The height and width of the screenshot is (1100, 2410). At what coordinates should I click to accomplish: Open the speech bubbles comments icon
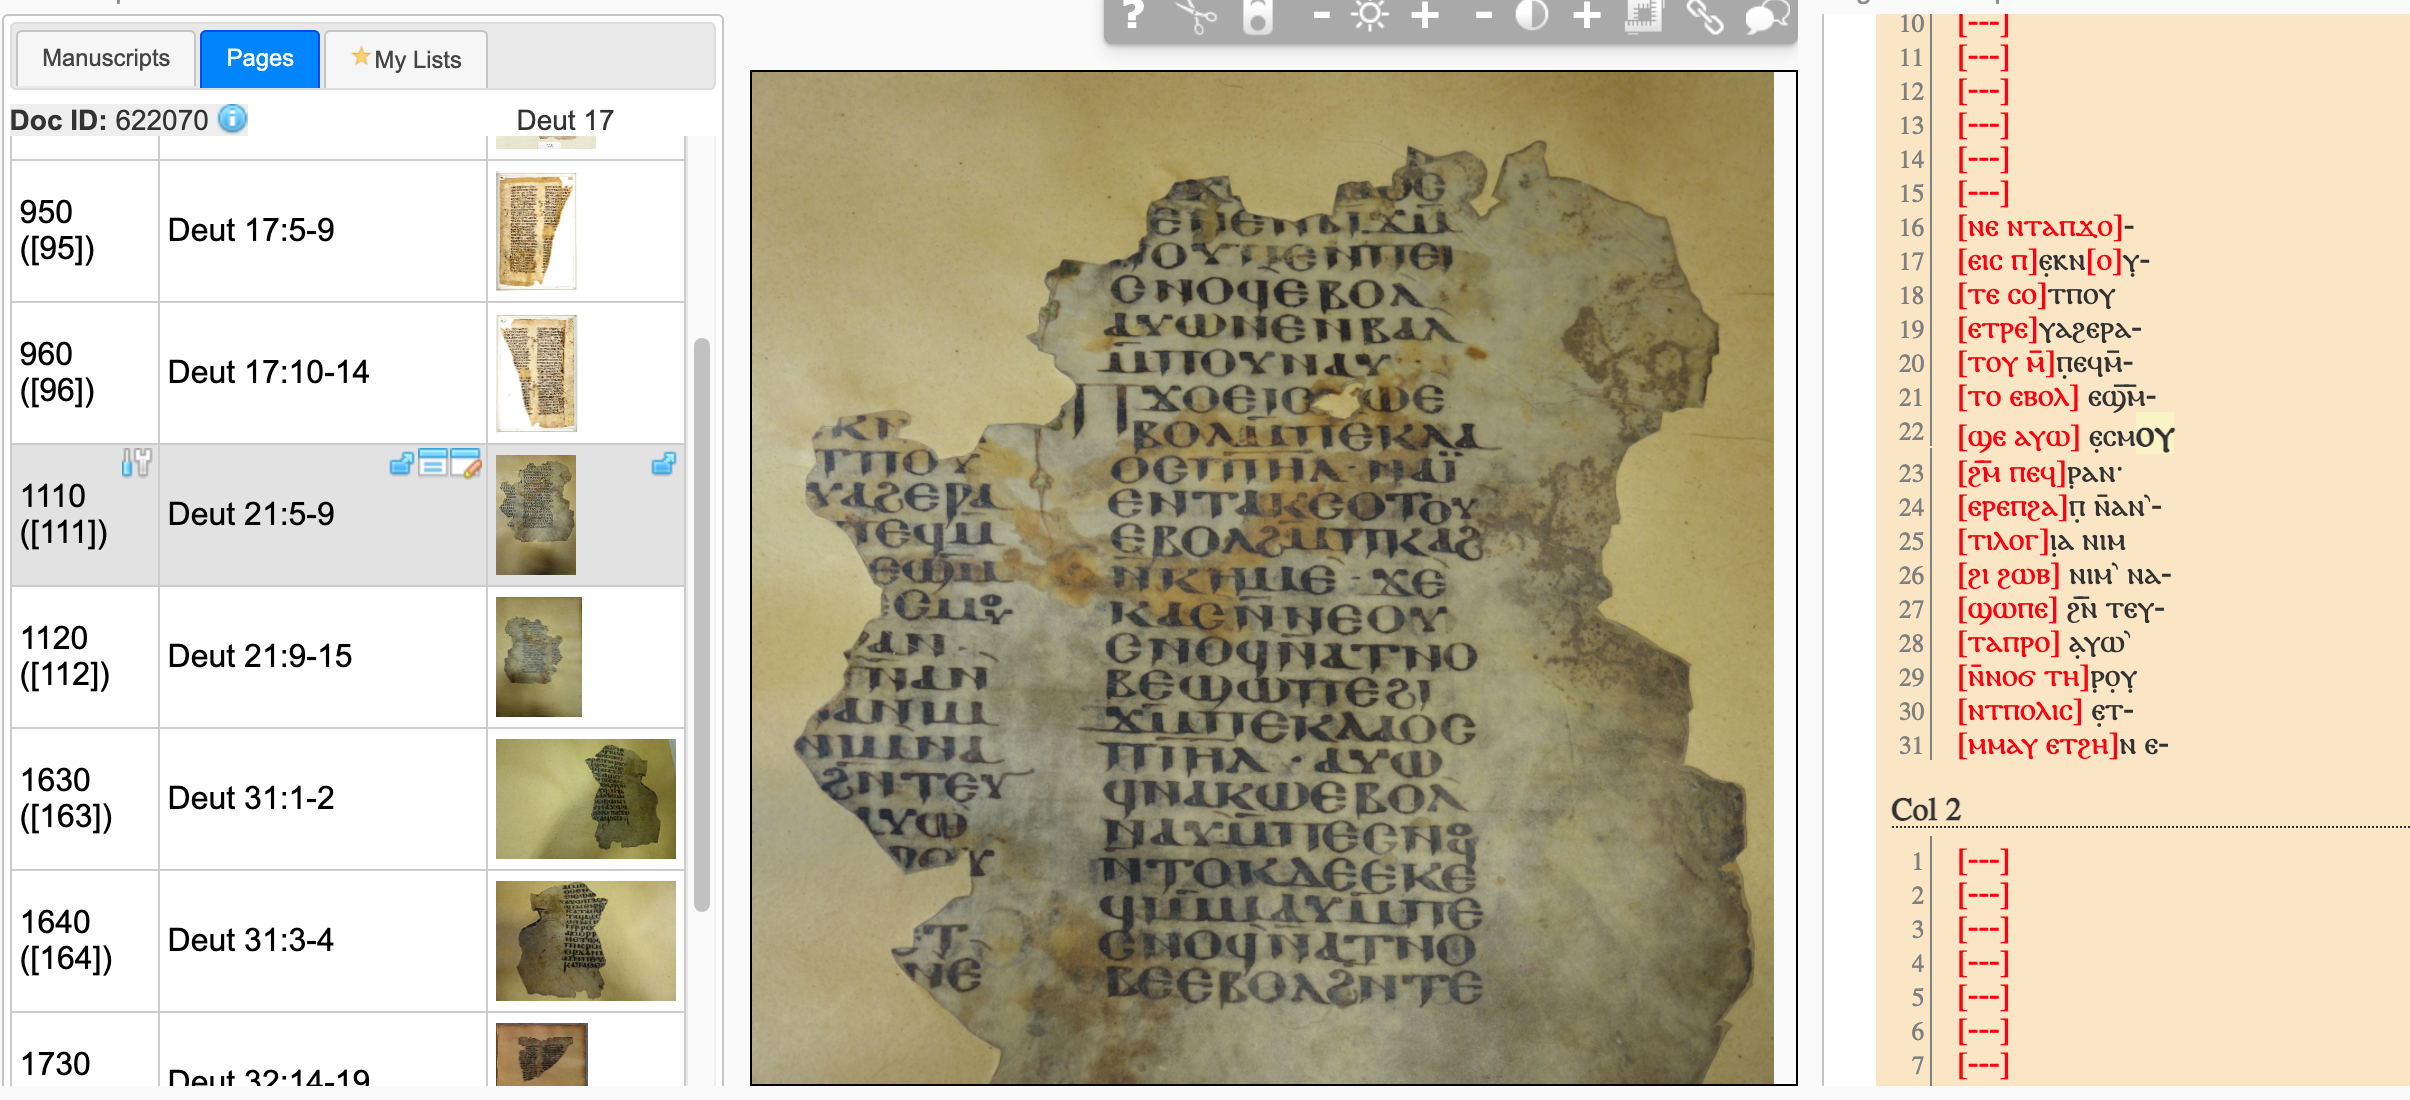pos(1766,16)
